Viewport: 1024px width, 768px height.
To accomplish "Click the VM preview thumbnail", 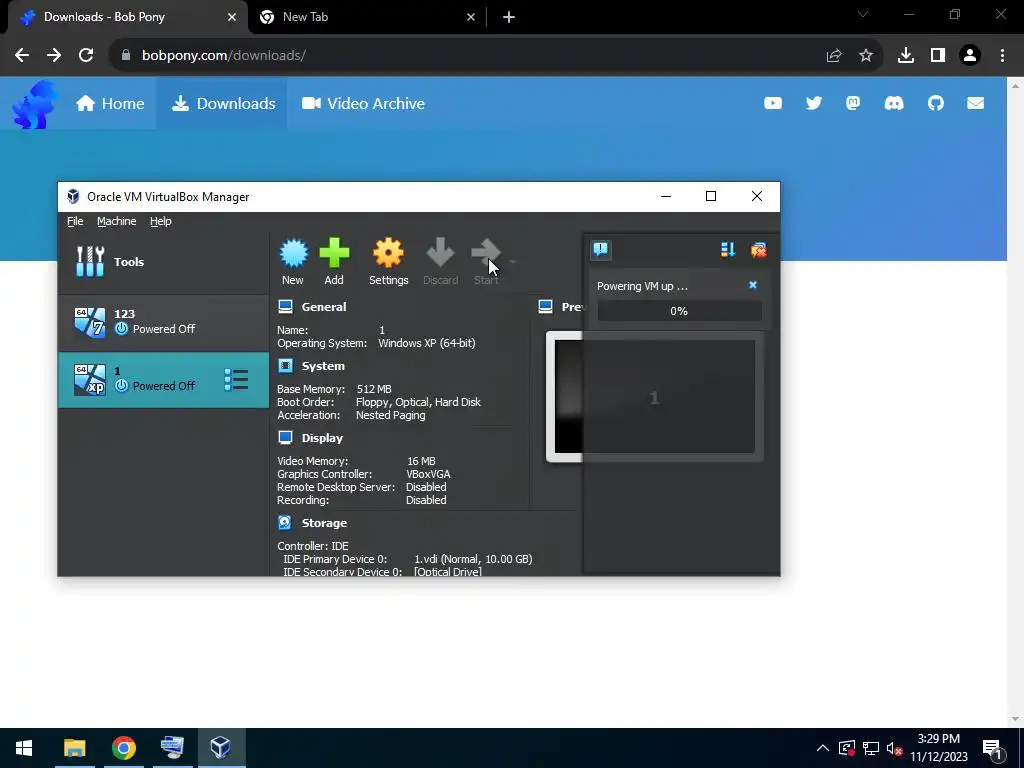I will tap(654, 396).
